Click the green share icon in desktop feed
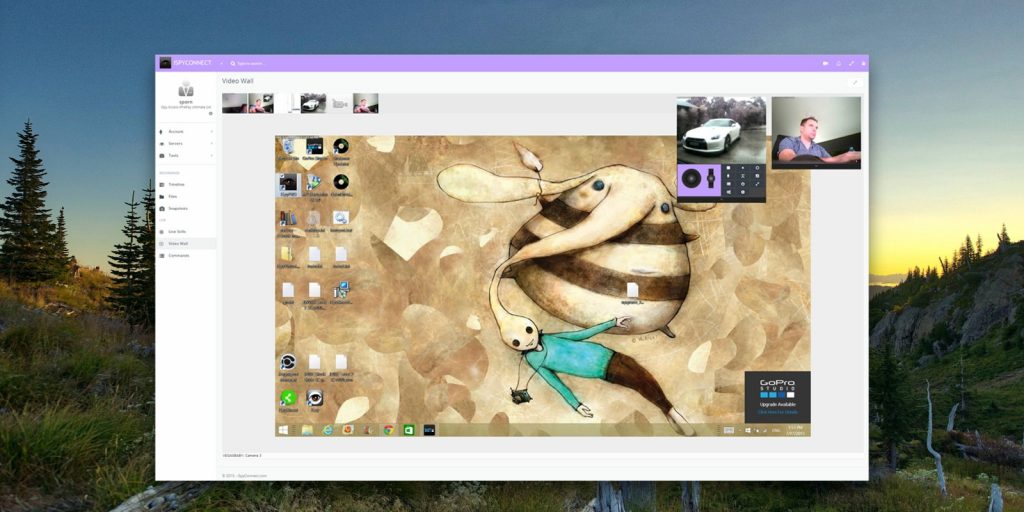Image resolution: width=1024 pixels, height=512 pixels. pos(288,400)
